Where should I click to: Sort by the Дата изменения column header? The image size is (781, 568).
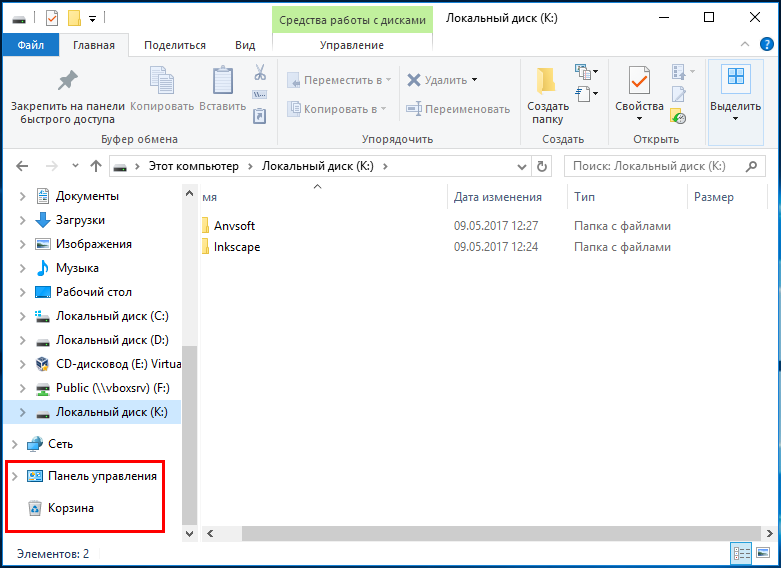507,197
